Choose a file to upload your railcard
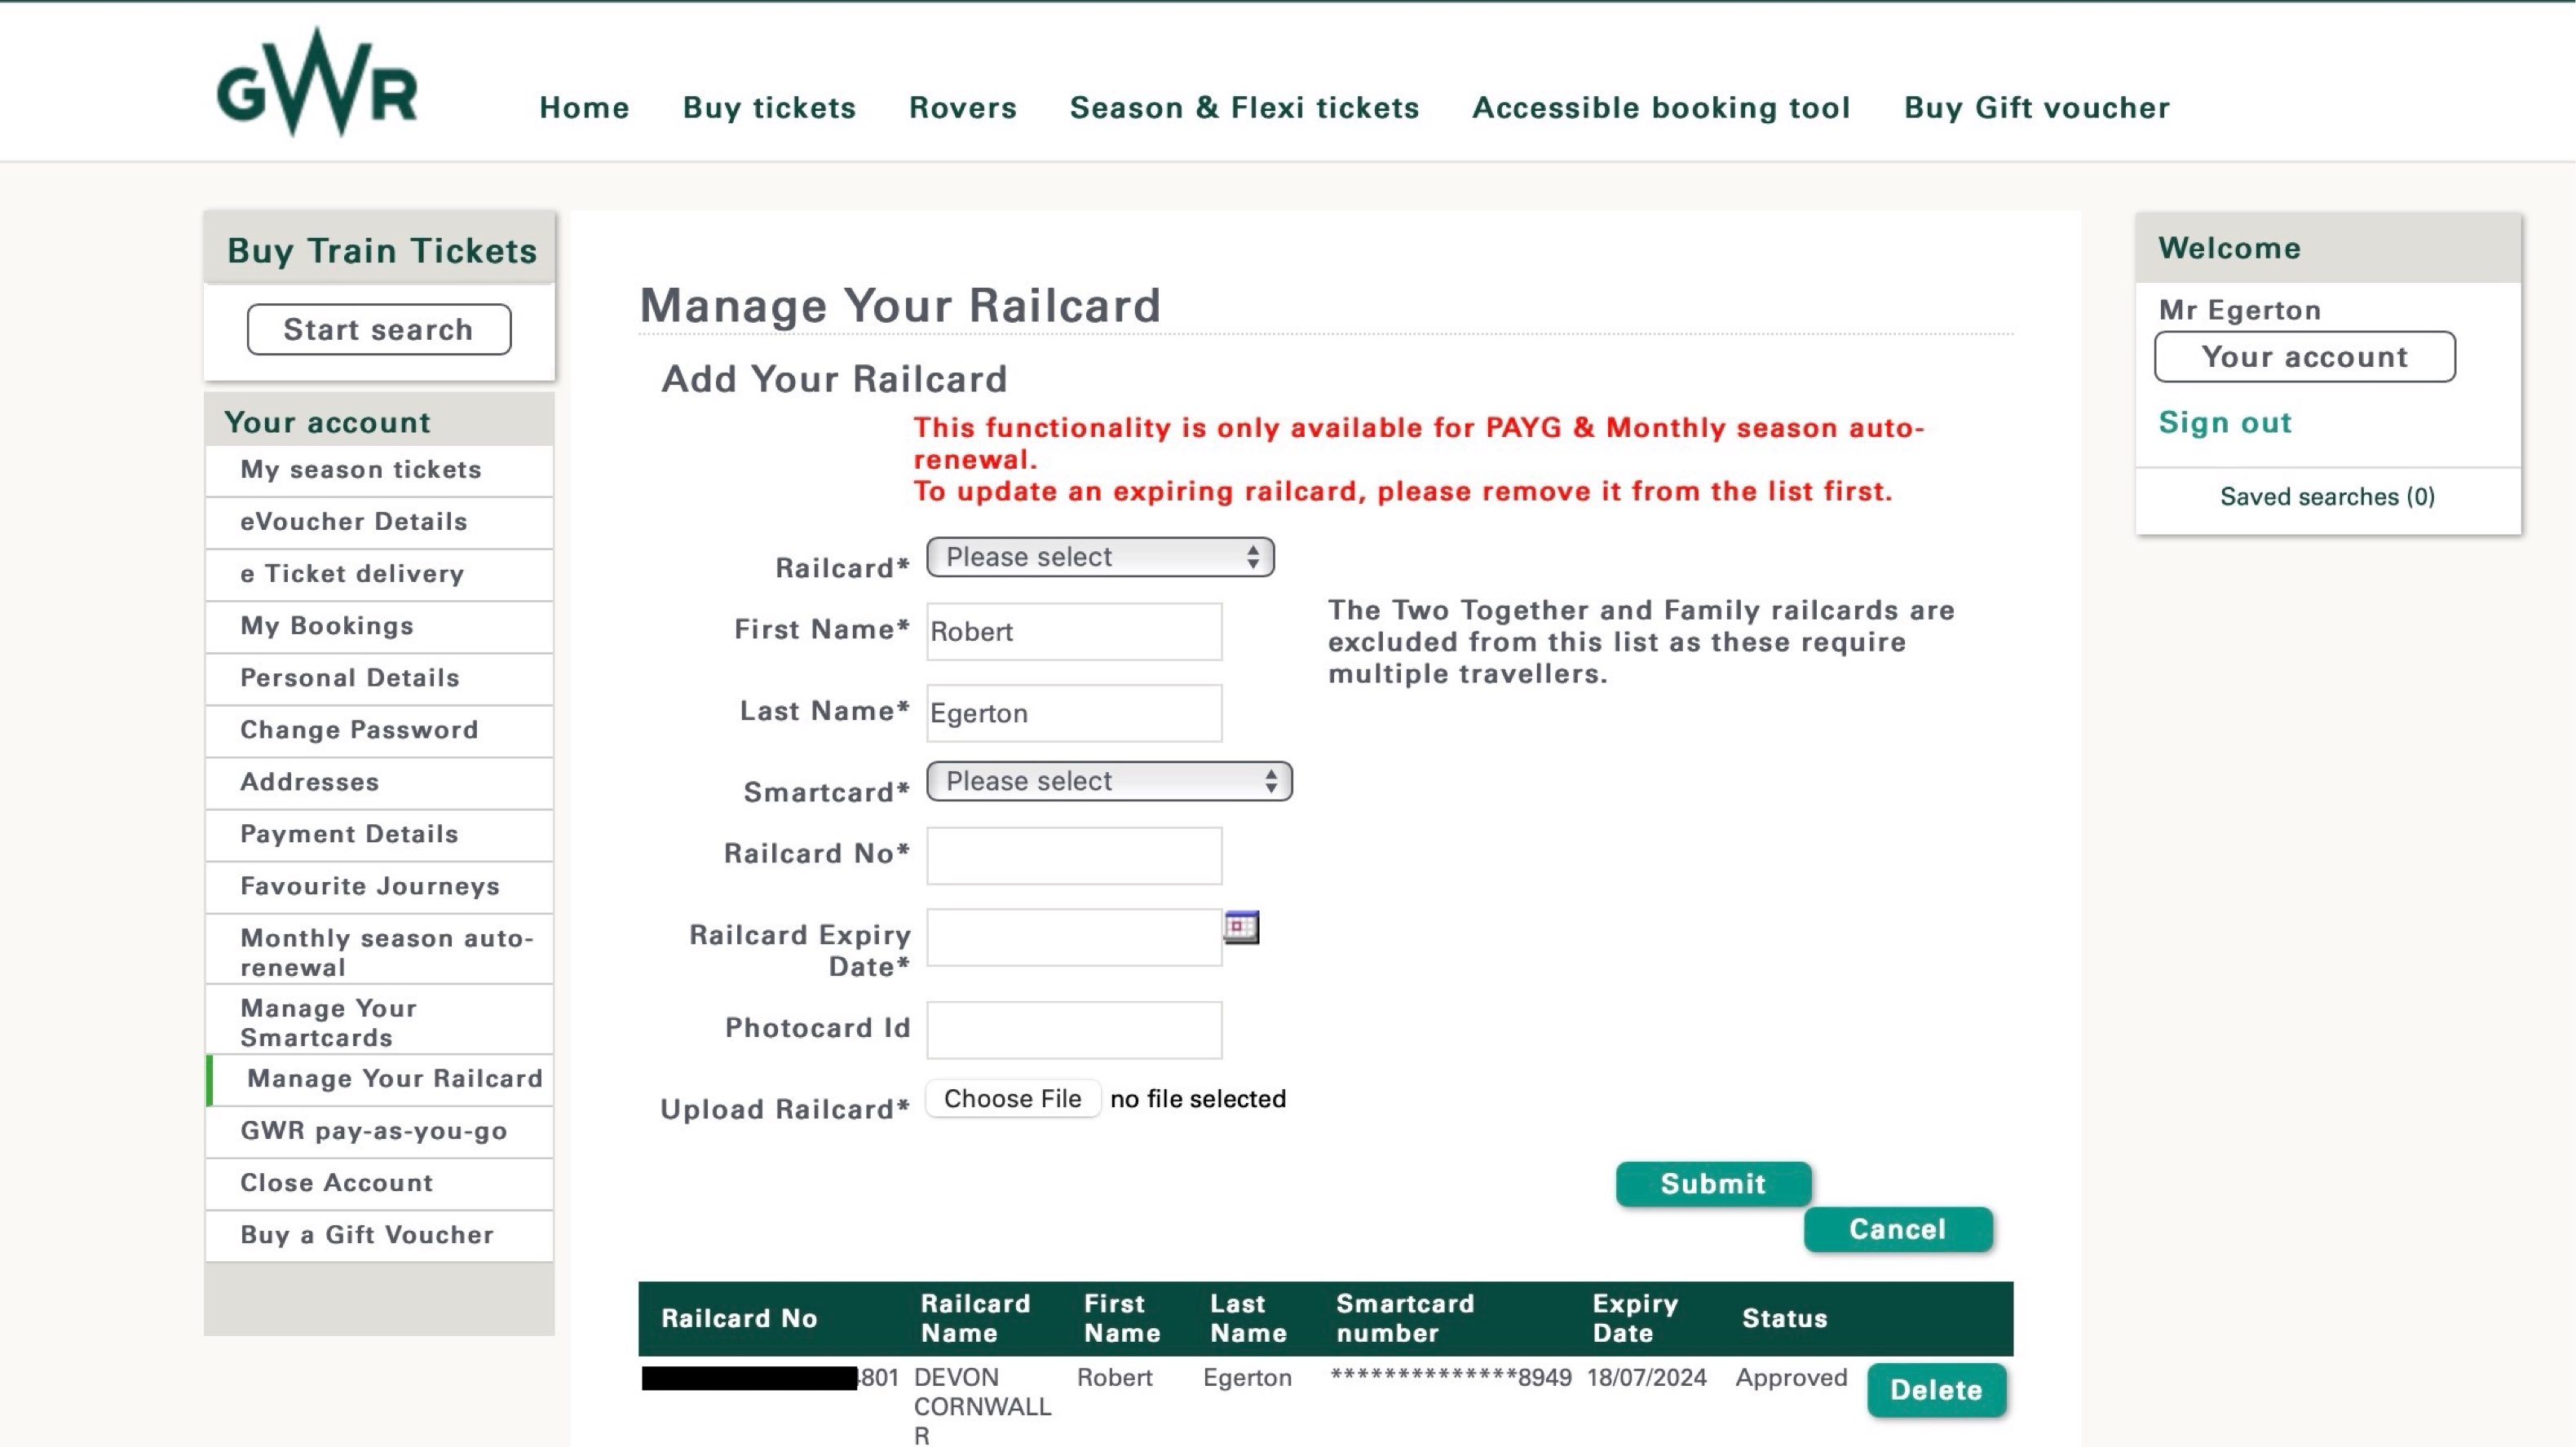 click(1012, 1098)
